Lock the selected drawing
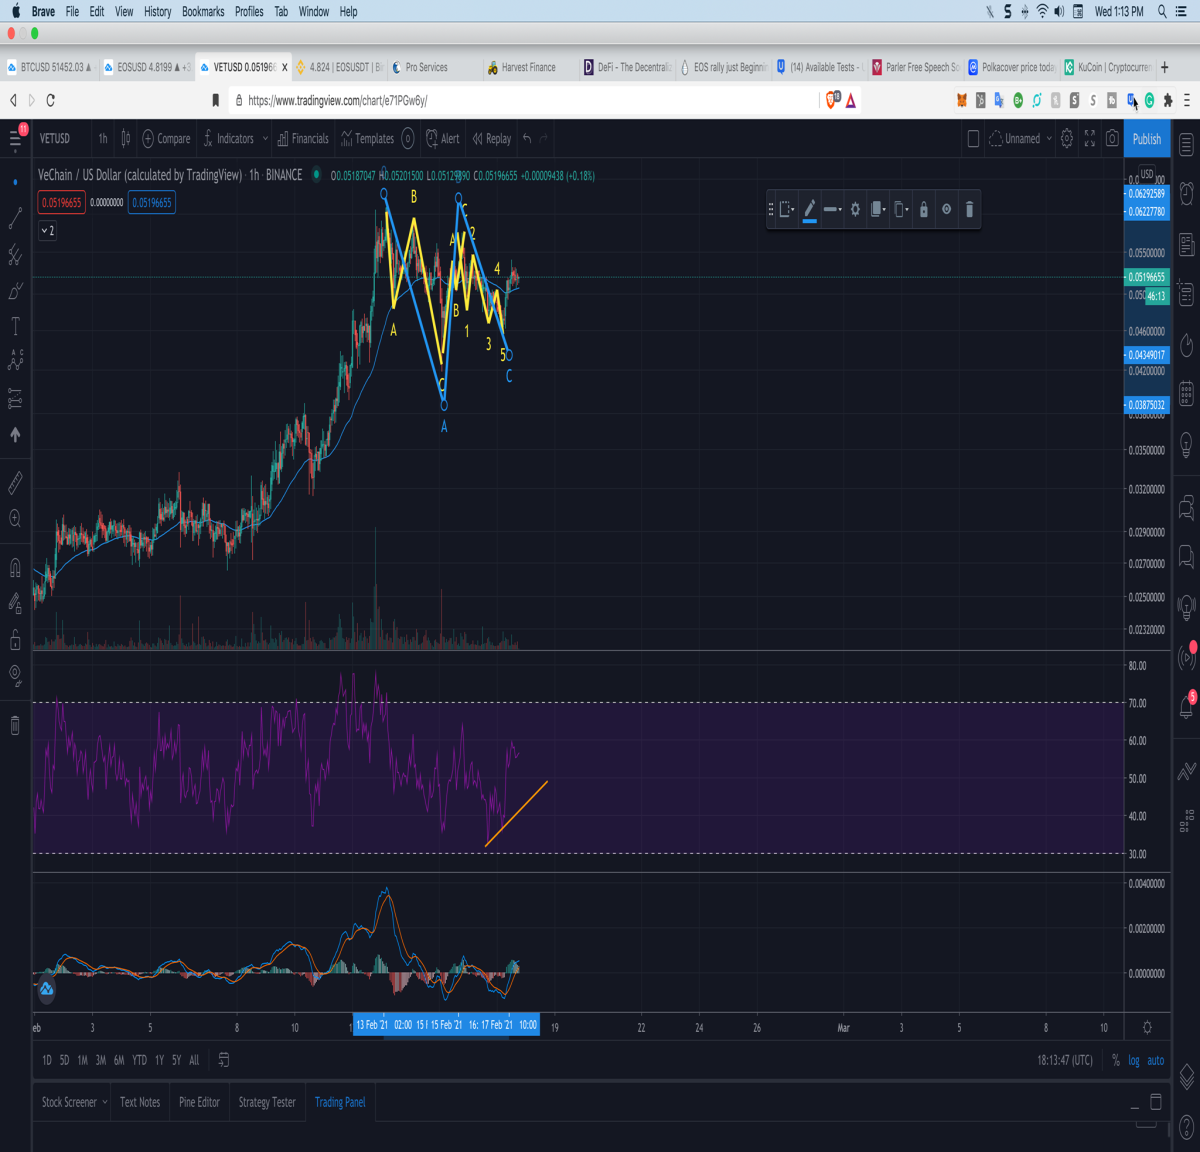The width and height of the screenshot is (1200, 1152). pyautogui.click(x=924, y=209)
